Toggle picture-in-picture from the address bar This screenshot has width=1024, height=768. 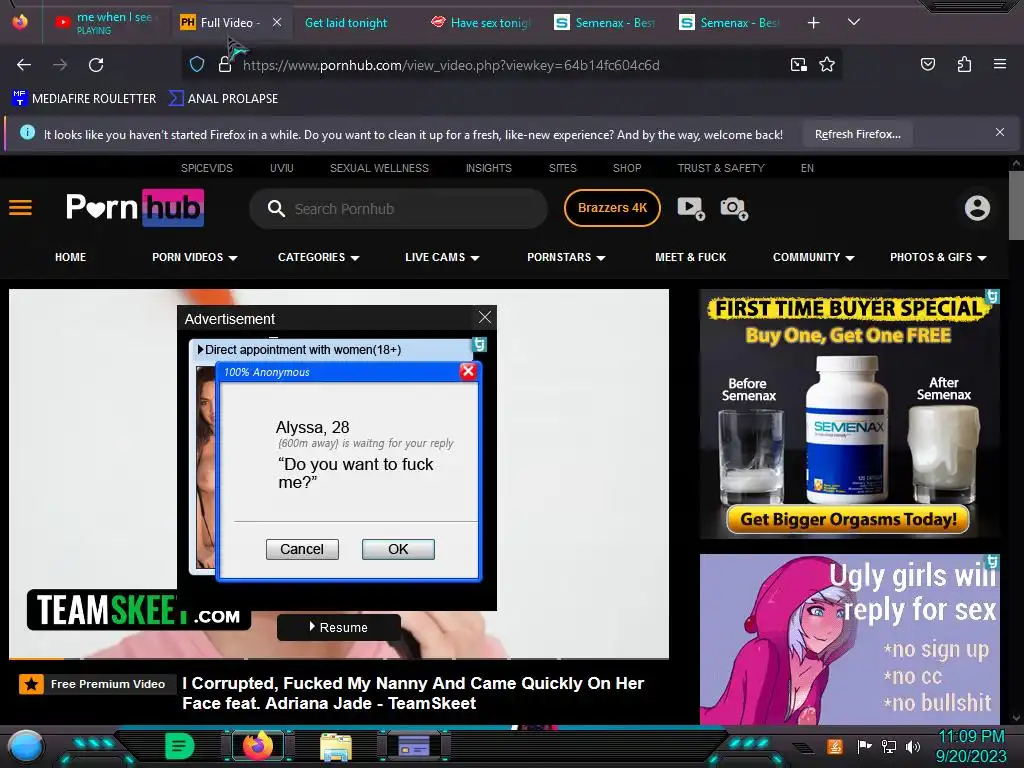pyautogui.click(x=798, y=65)
